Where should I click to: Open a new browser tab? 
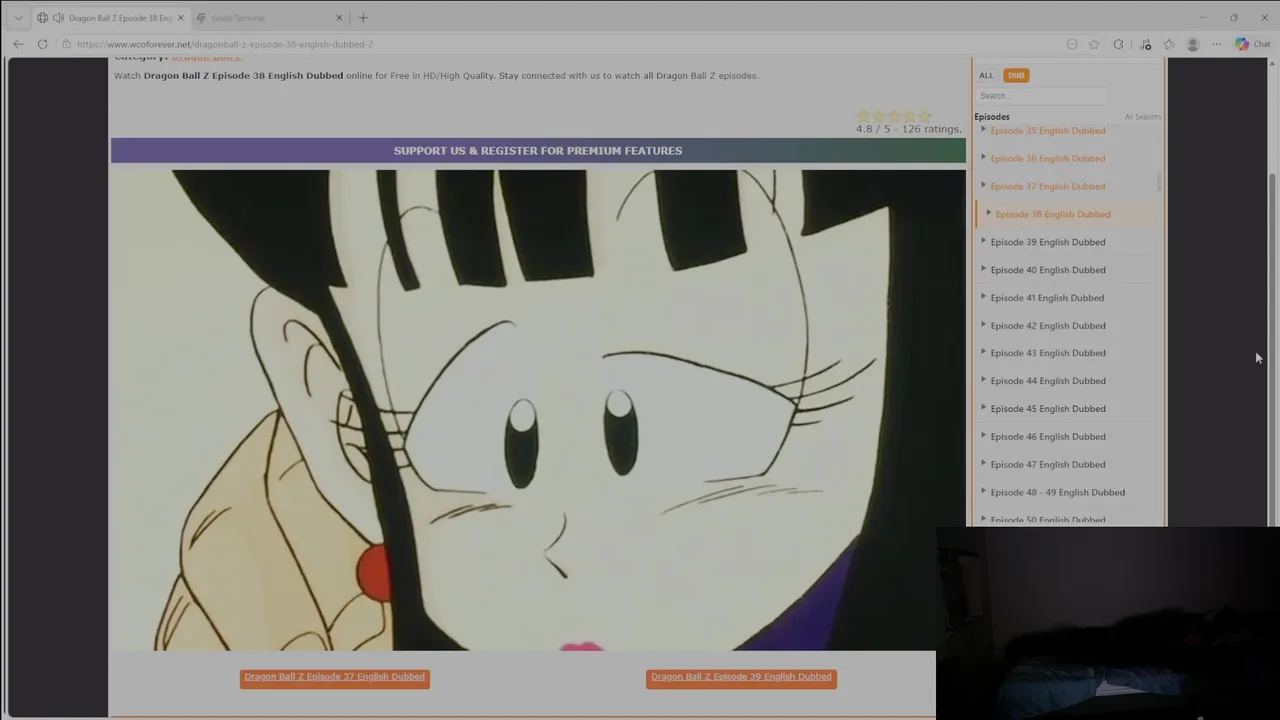tap(363, 18)
